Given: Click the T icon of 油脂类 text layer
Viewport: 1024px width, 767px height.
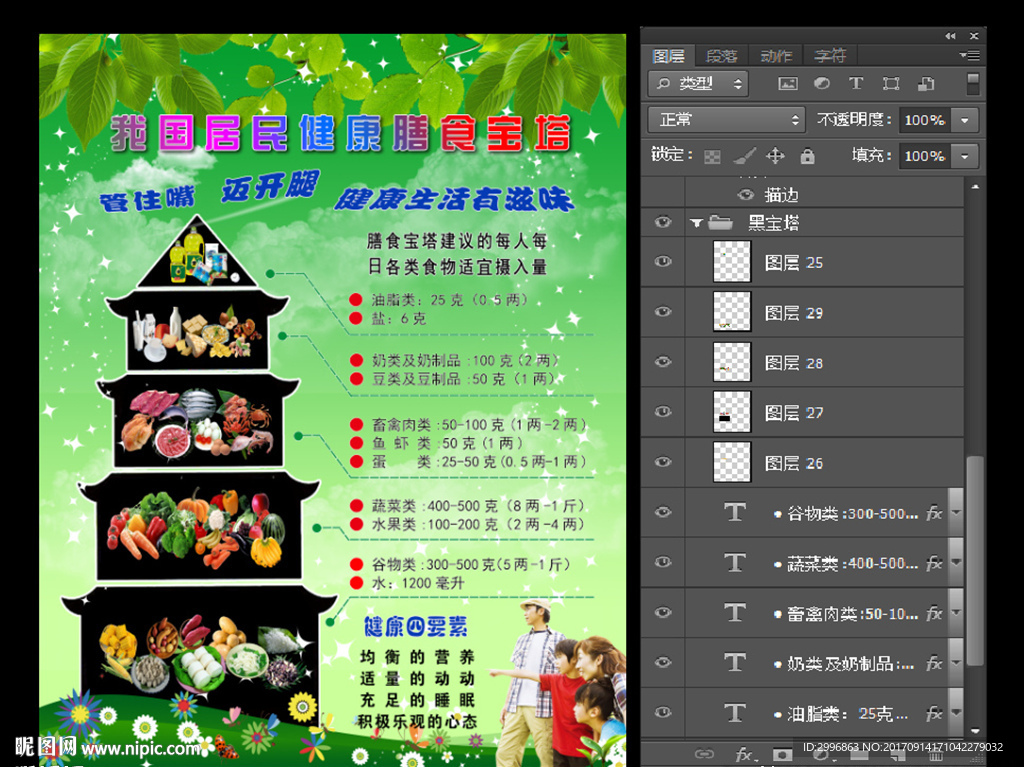Looking at the screenshot, I should tap(735, 712).
